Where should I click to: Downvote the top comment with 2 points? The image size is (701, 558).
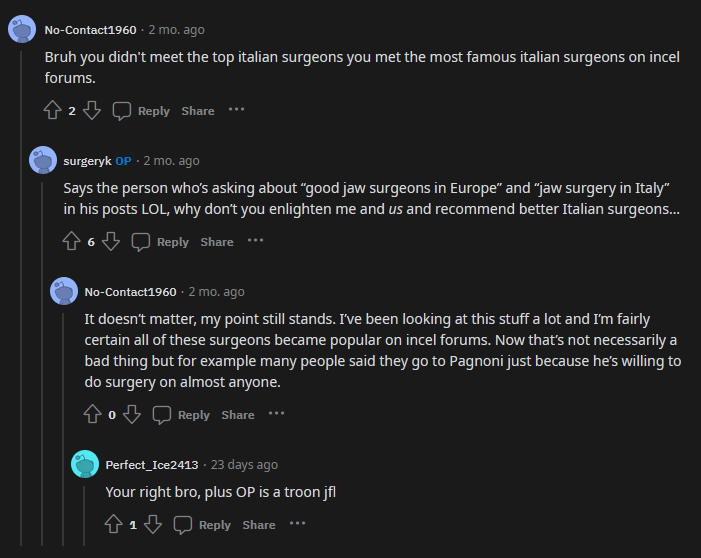coord(92,110)
